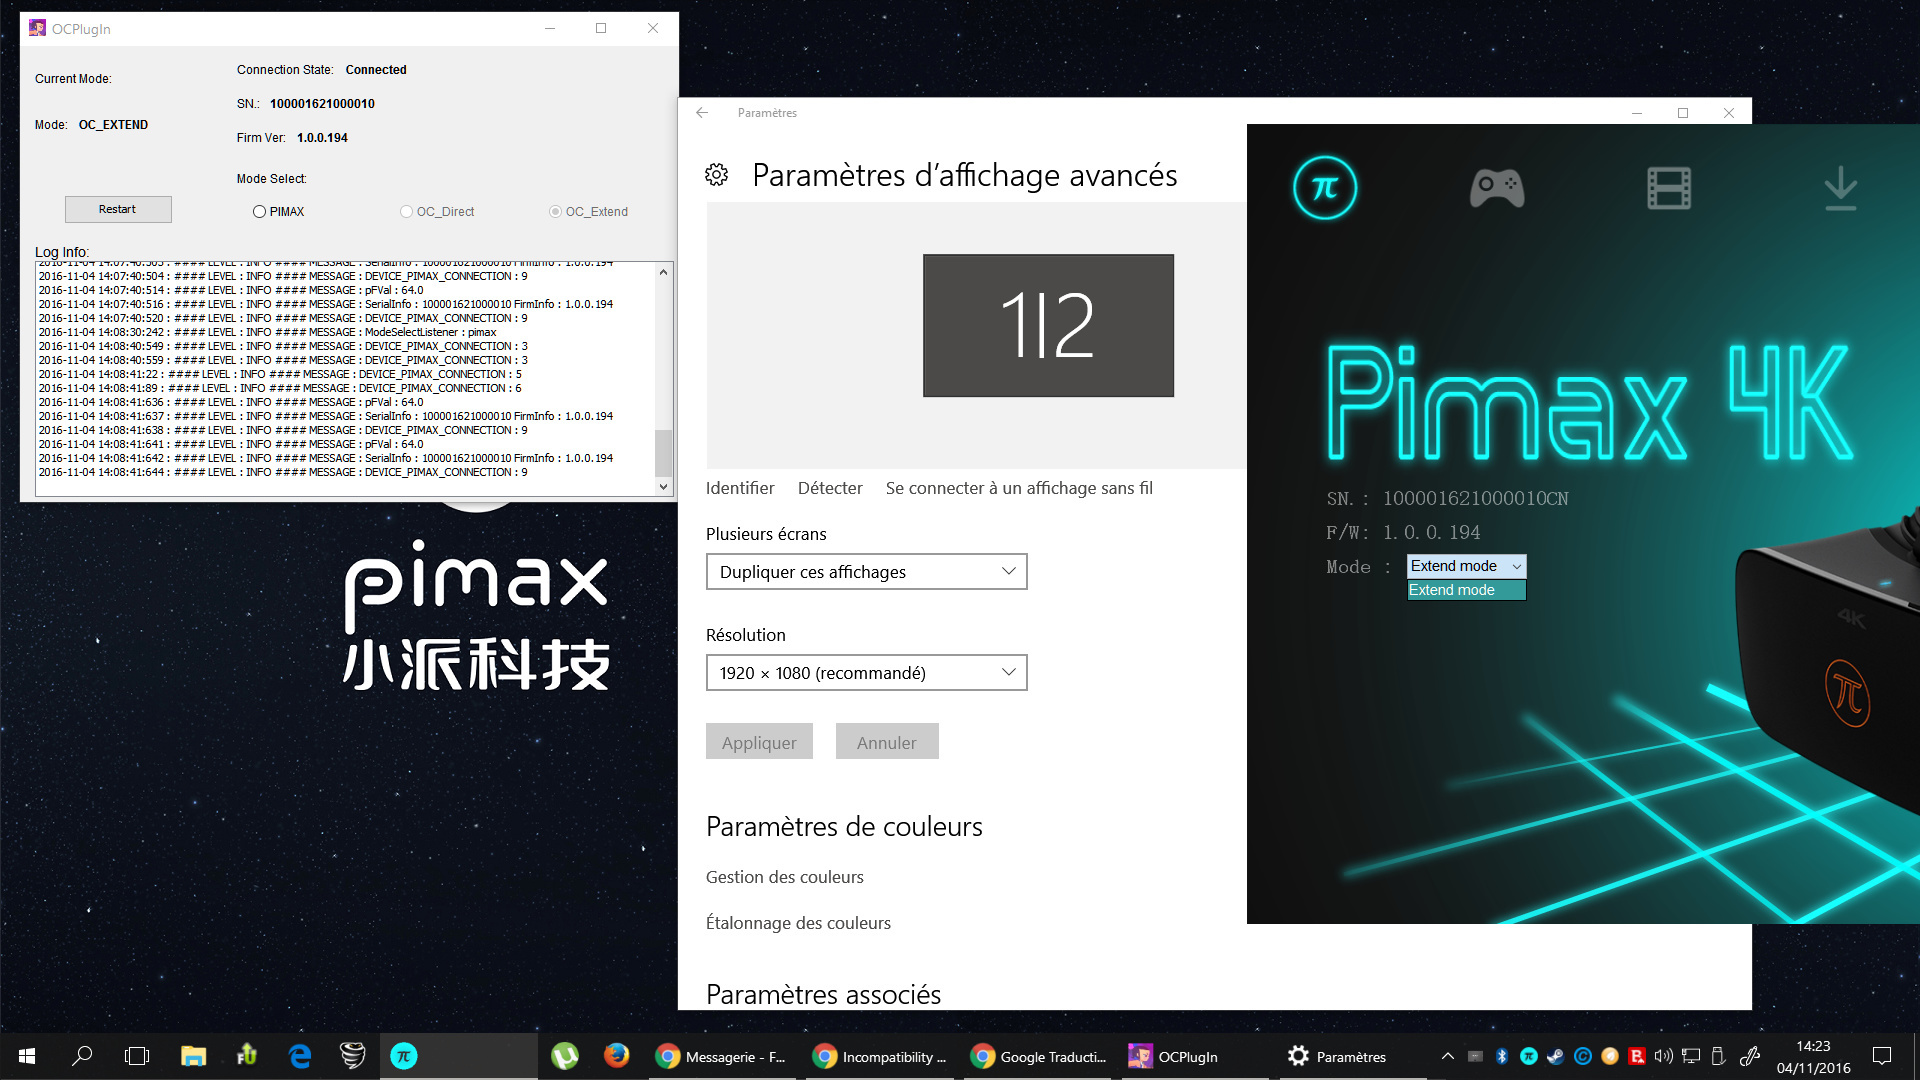Image resolution: width=1920 pixels, height=1080 pixels.
Task: Click the Détecter link
Action: point(830,488)
